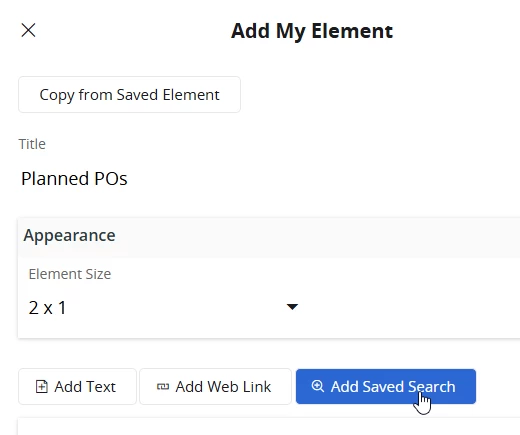Close the Add My Element dialog
This screenshot has height=435, width=520.
pyautogui.click(x=28, y=30)
